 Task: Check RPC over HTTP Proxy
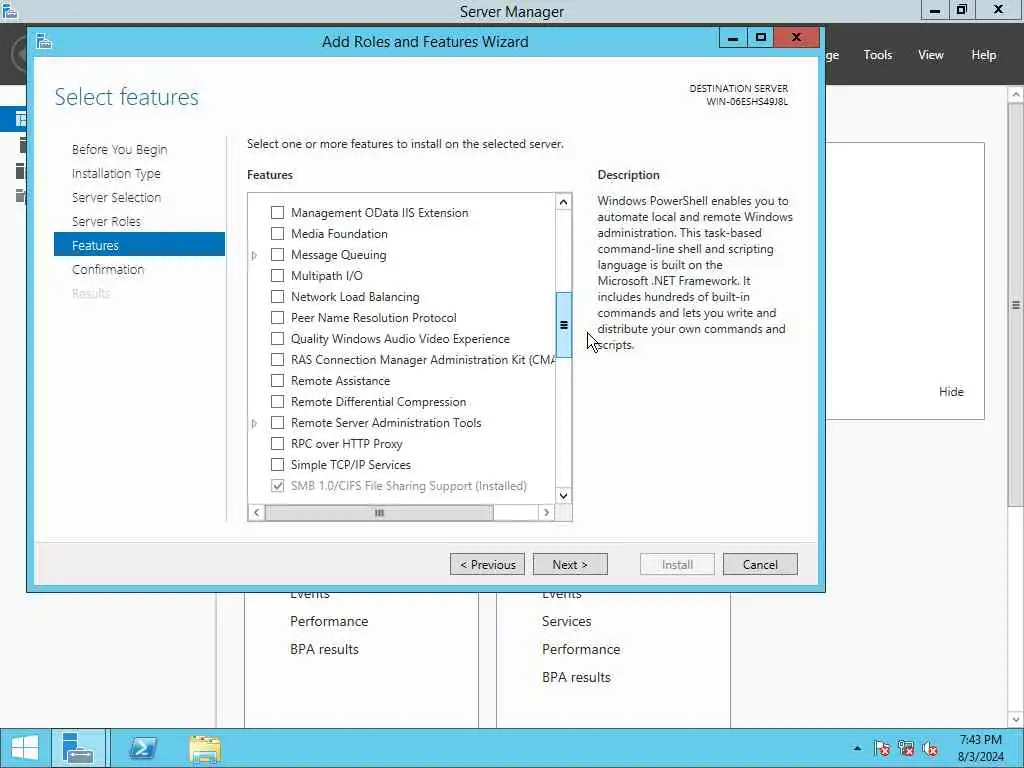[278, 443]
